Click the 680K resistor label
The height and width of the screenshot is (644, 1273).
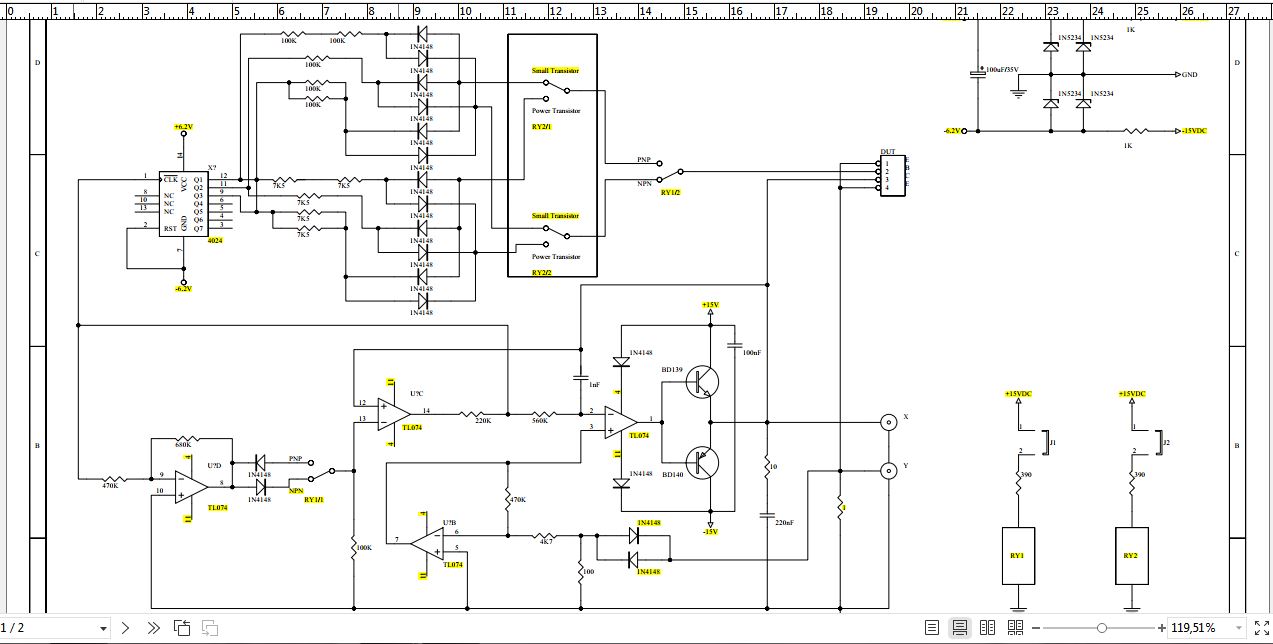(183, 444)
